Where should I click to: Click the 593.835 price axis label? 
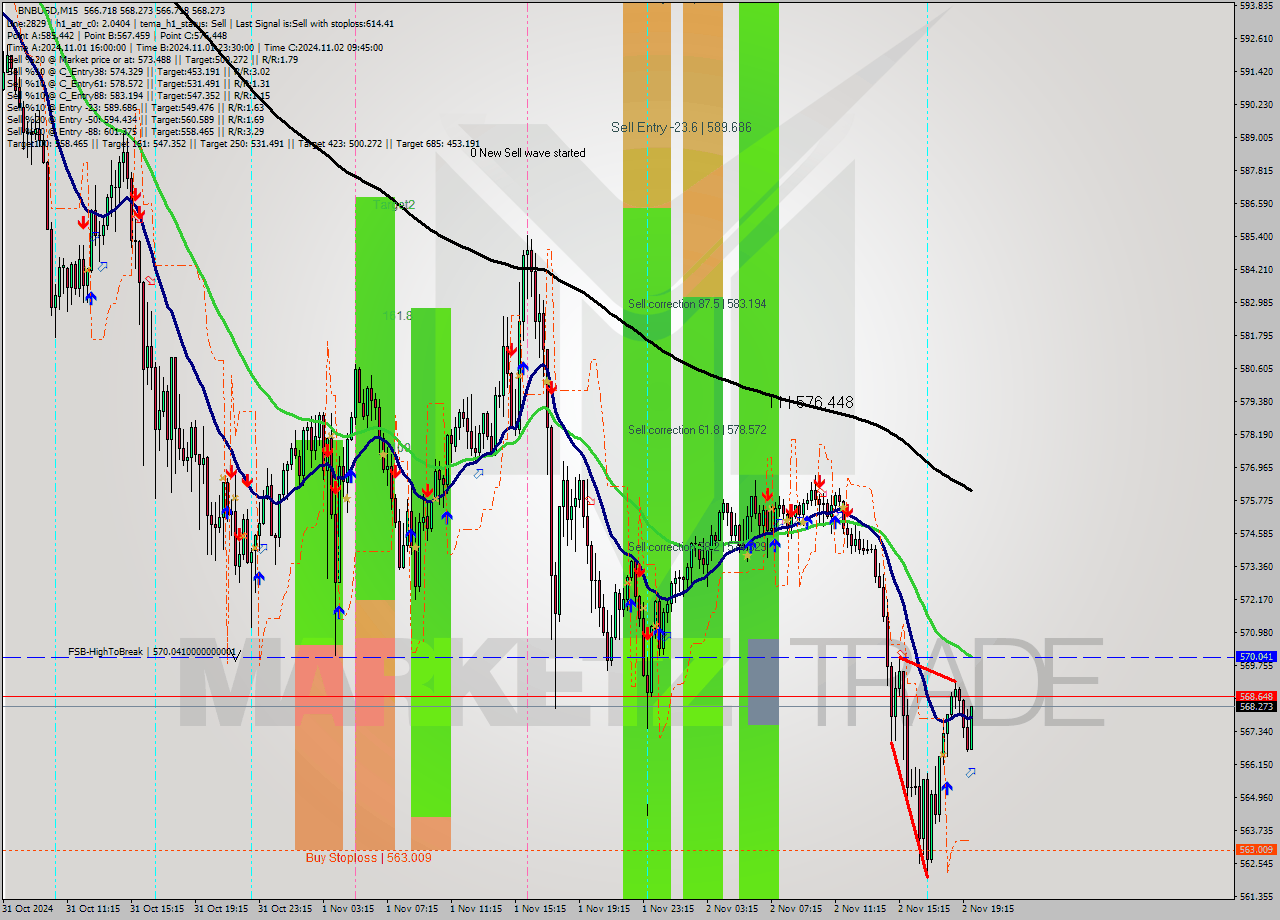(x=1256, y=6)
